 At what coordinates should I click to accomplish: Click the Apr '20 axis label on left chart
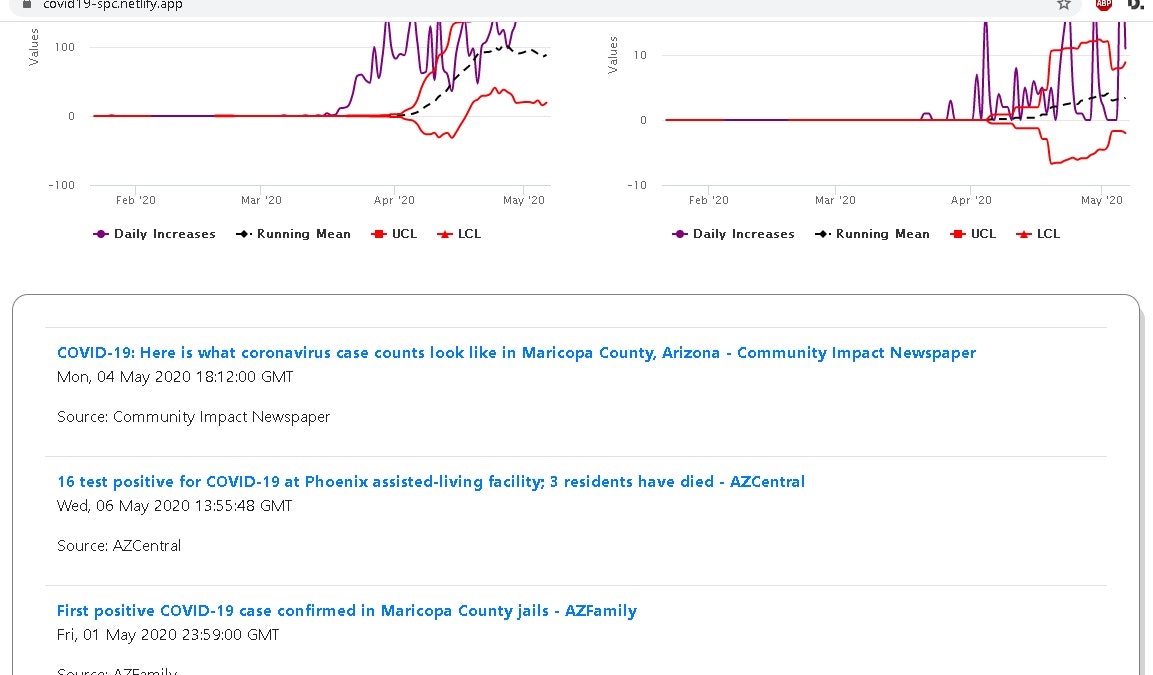pos(394,200)
